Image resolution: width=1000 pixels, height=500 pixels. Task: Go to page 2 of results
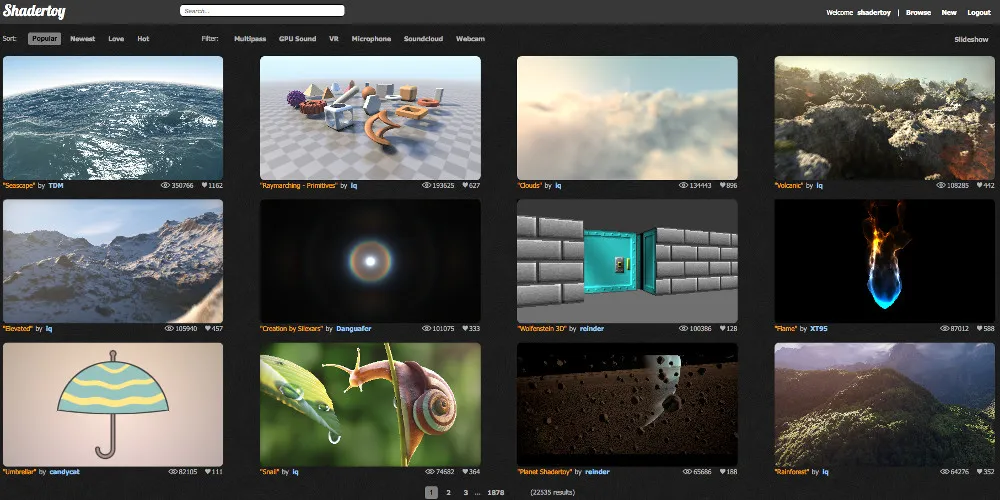448,492
